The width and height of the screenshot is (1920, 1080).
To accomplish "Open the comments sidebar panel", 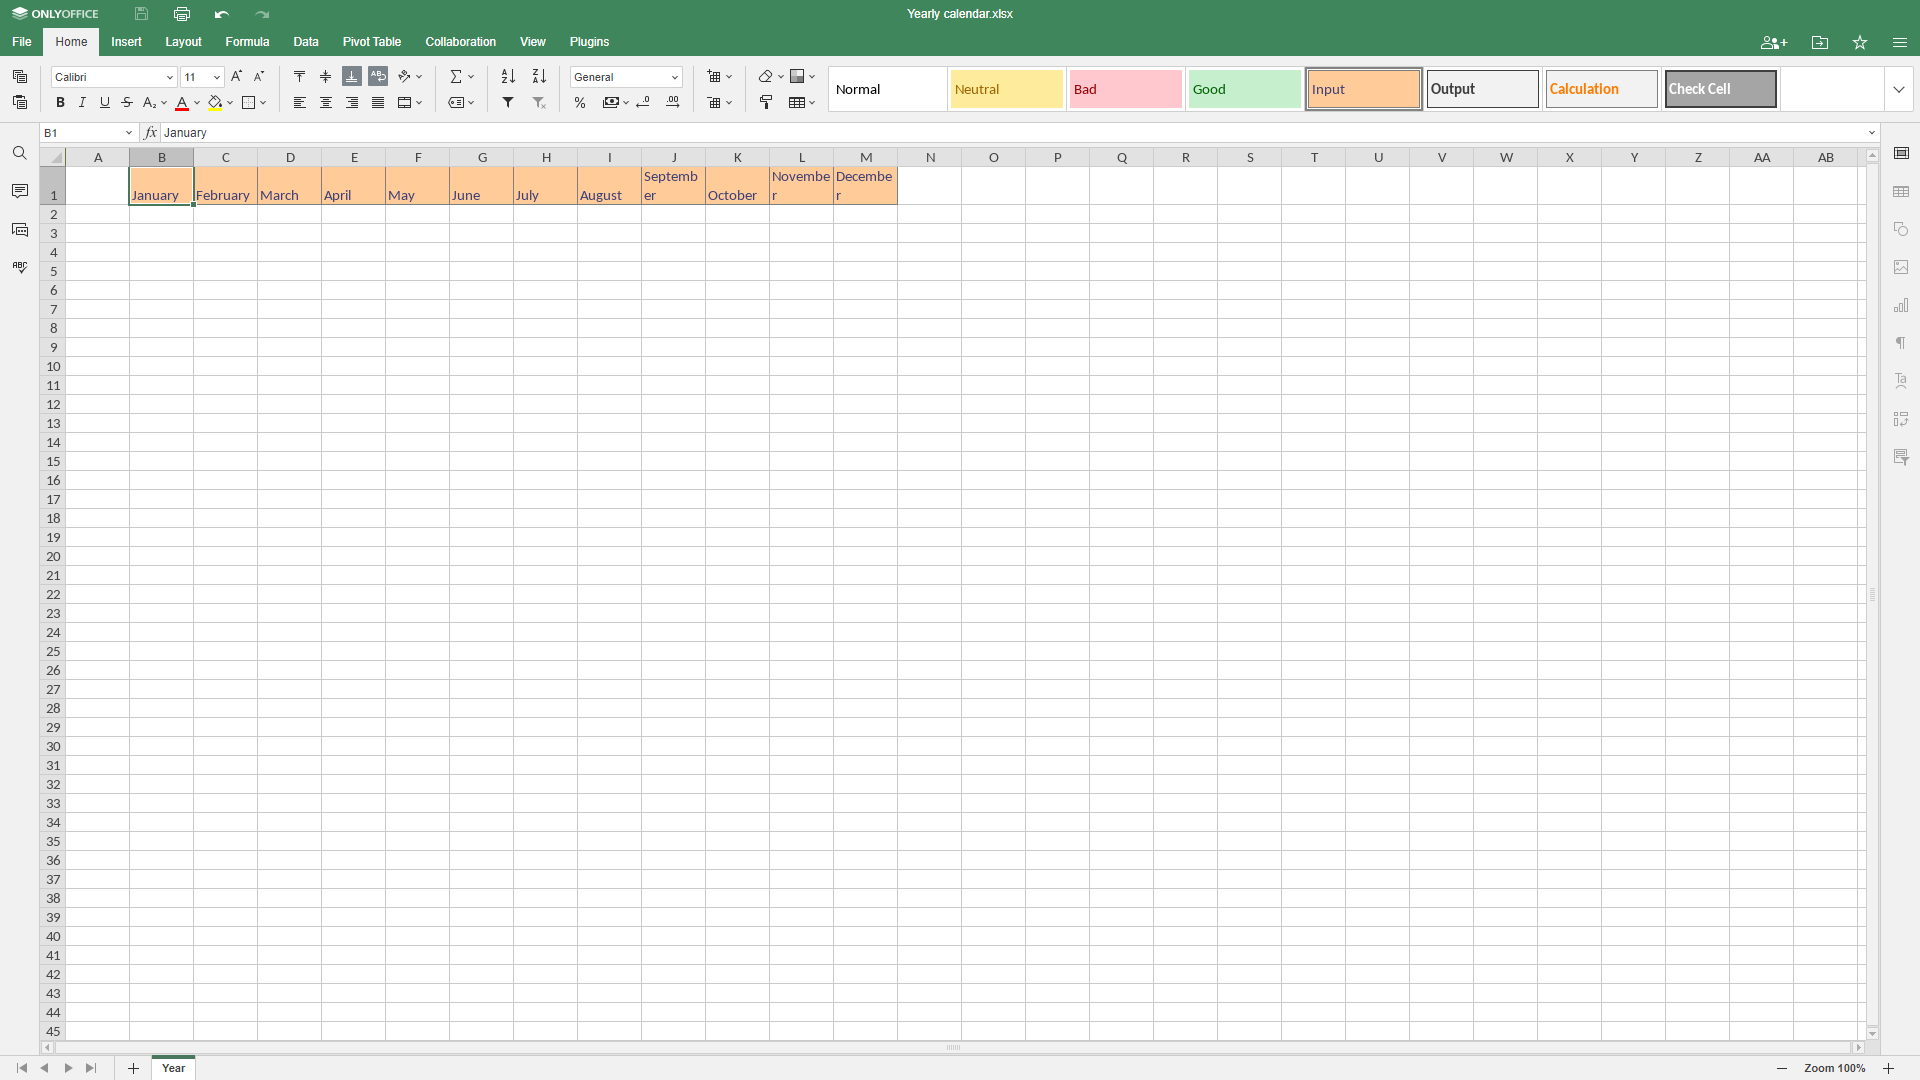I will coord(20,191).
